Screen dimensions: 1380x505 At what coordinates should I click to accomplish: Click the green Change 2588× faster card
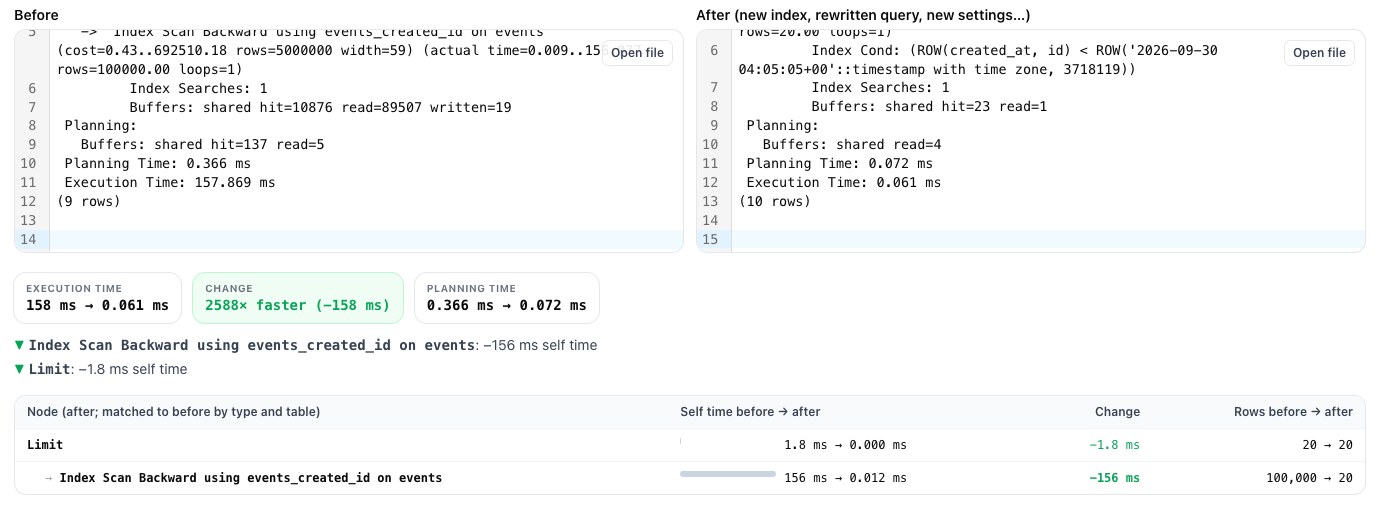[x=297, y=298]
